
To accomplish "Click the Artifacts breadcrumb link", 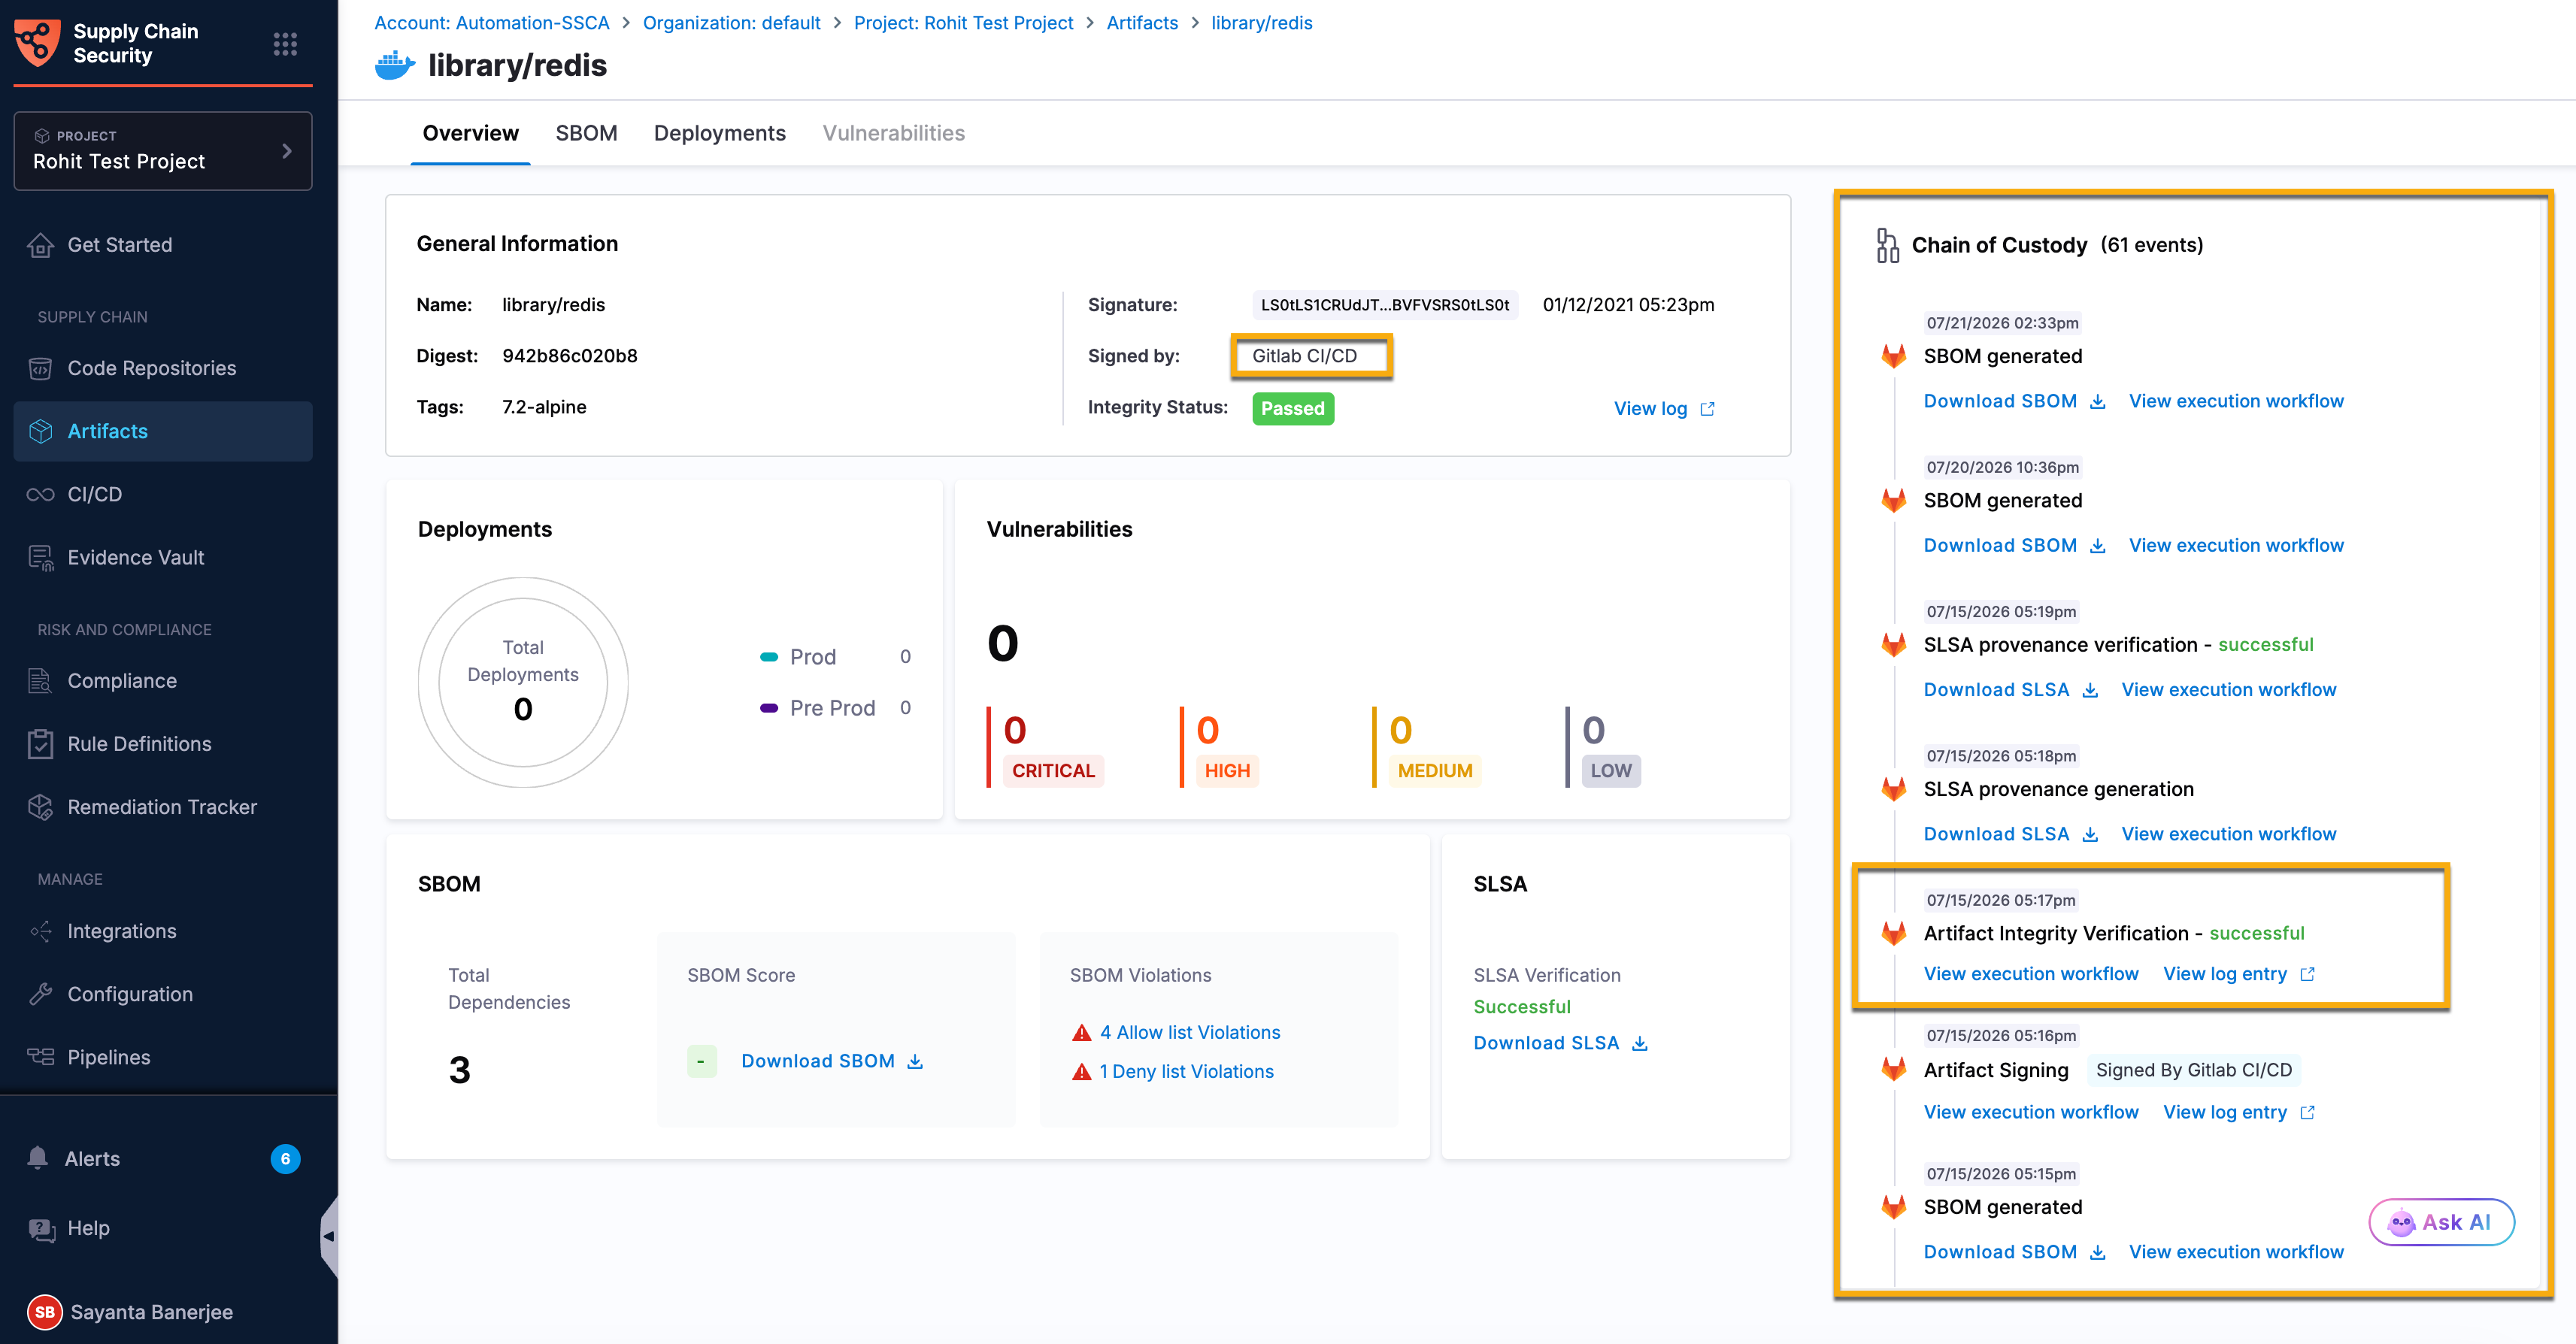I will pyautogui.click(x=1141, y=23).
